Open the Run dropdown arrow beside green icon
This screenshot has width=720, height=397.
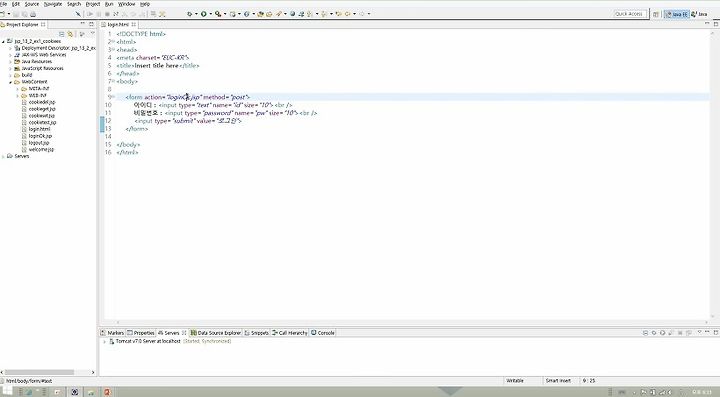tap(210, 14)
